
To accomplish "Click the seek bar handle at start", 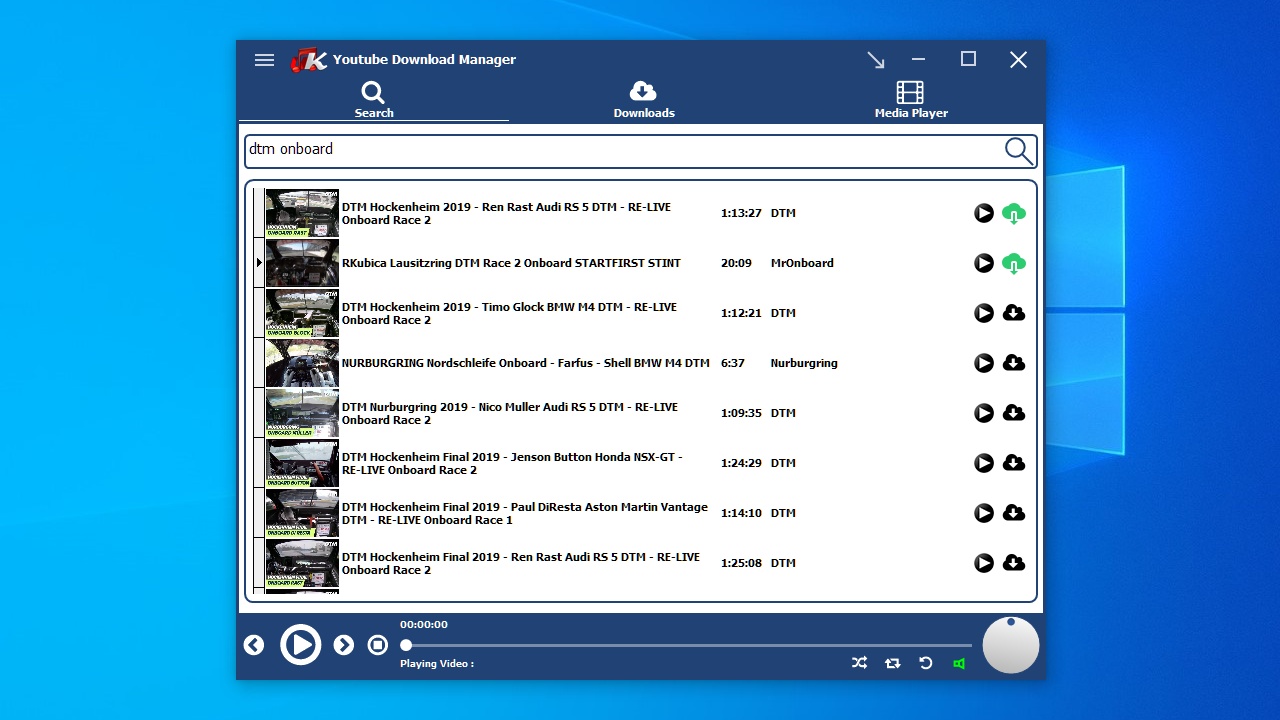I will tap(406, 645).
